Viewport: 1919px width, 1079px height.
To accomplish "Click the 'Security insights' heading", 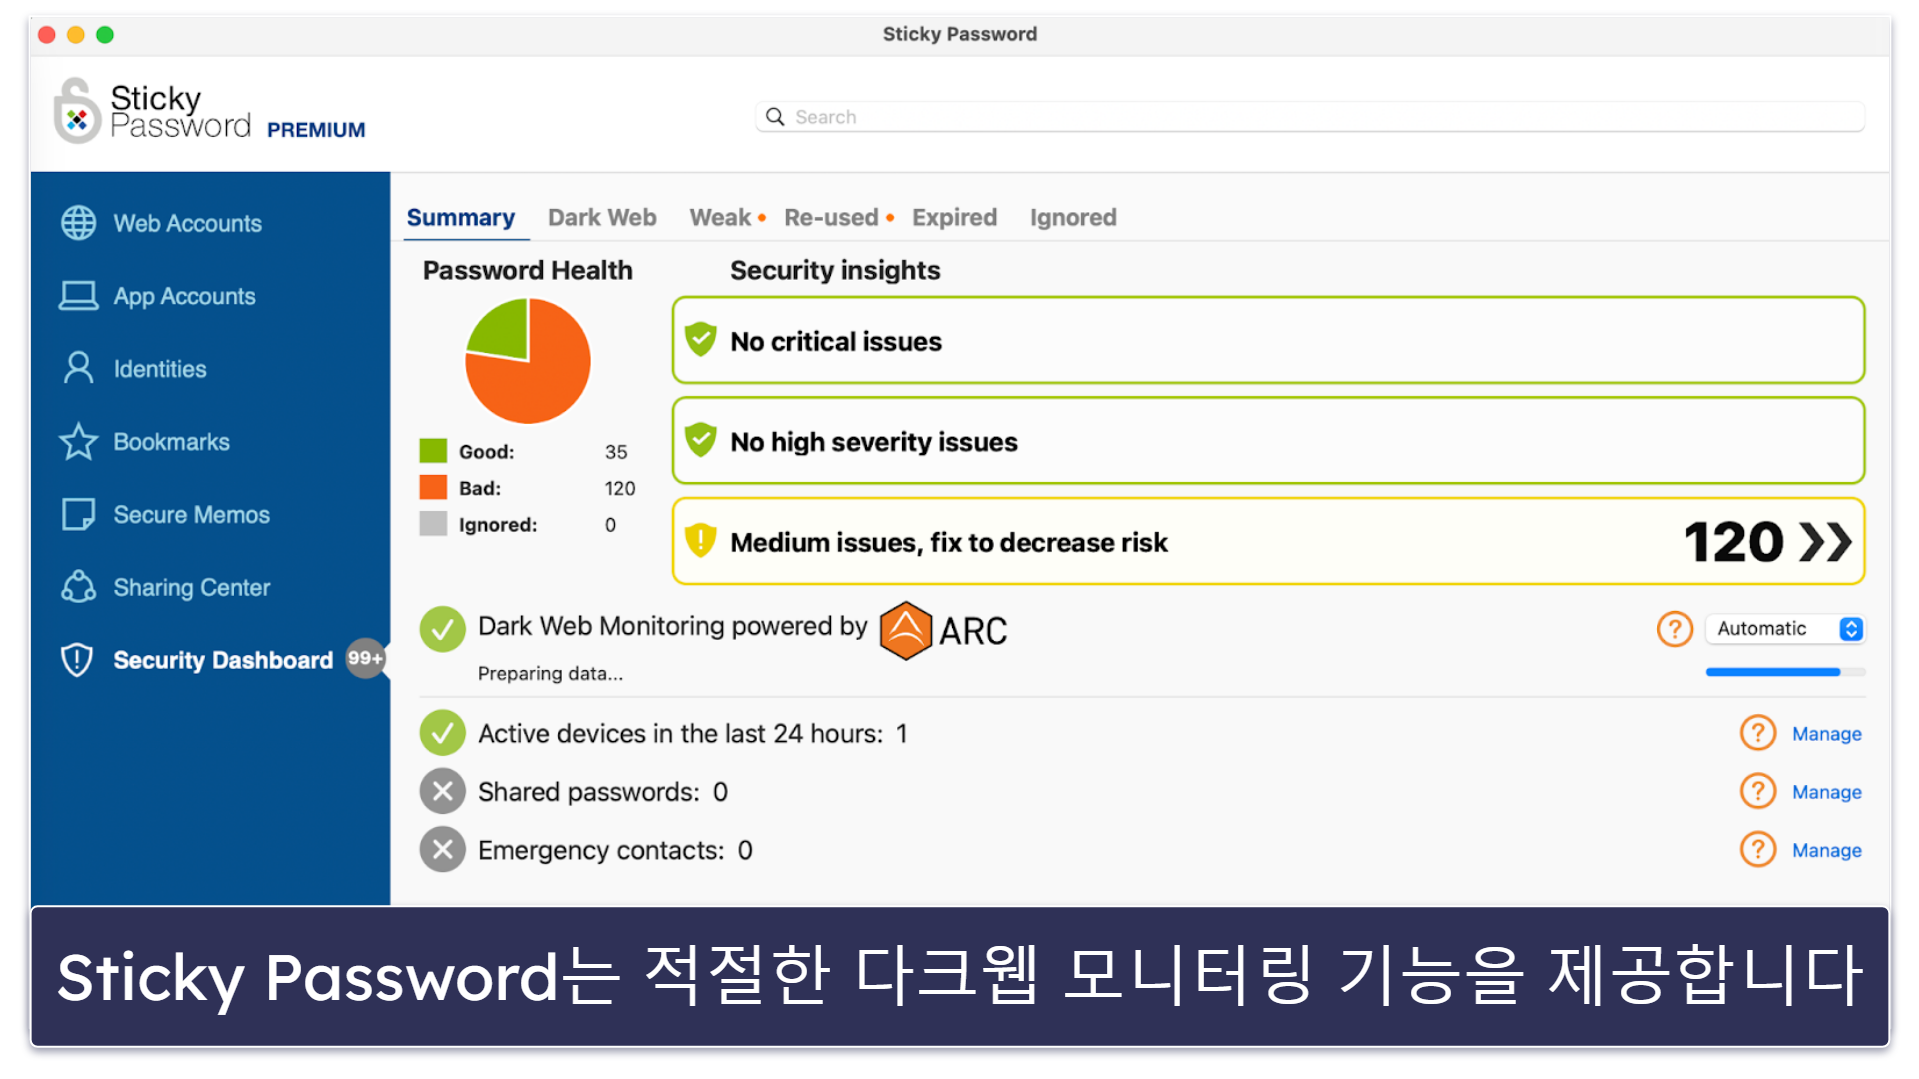I will (835, 271).
